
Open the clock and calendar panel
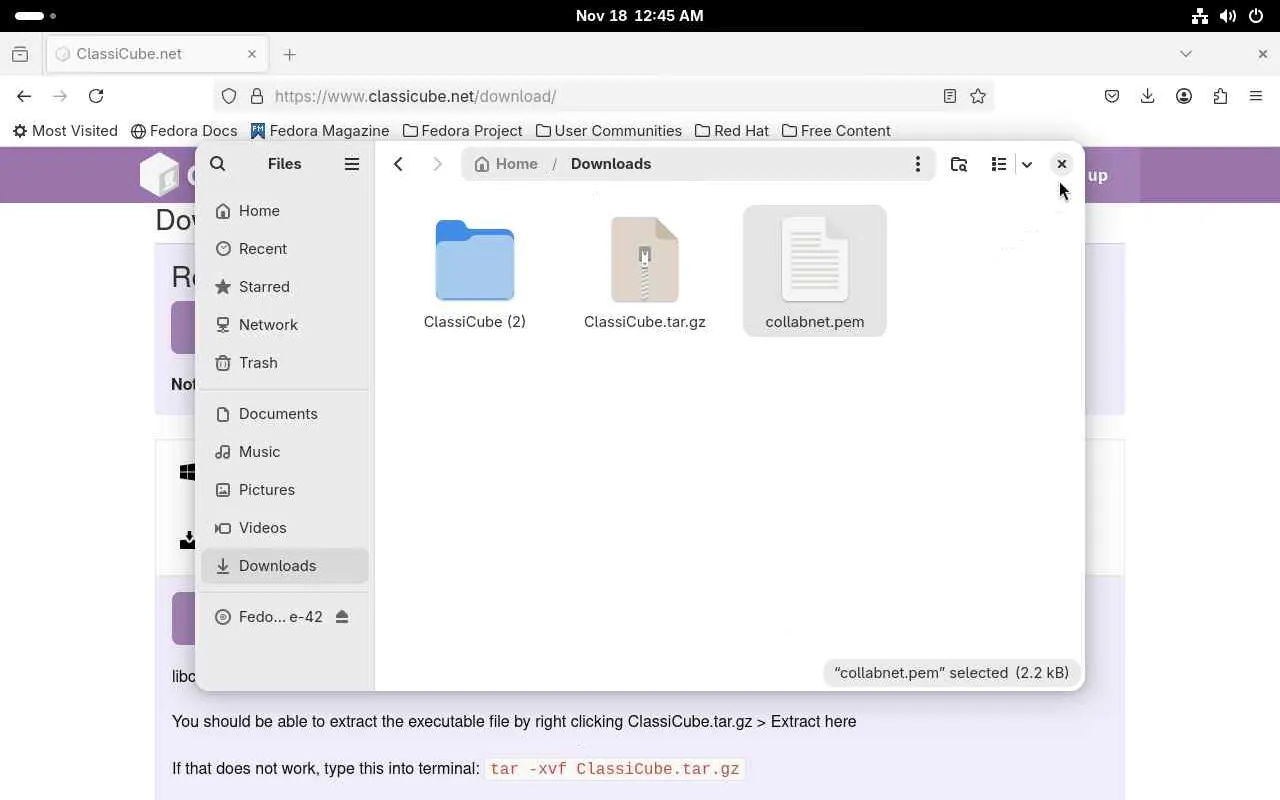tap(640, 16)
